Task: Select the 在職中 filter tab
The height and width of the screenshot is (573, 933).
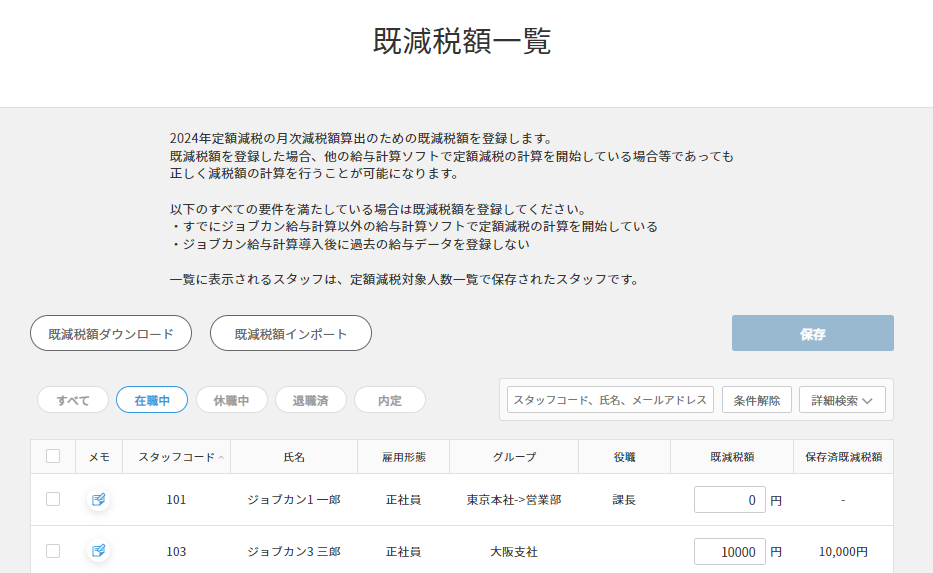Action: click(152, 400)
